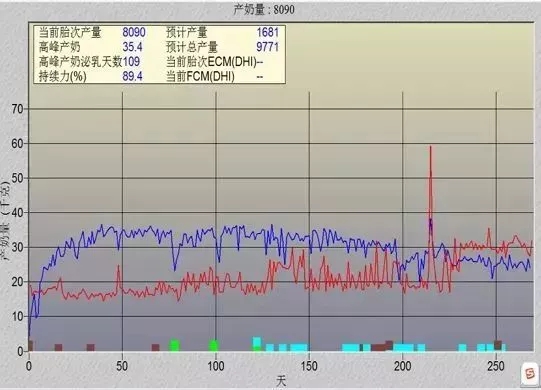
Task: Select the '当前胎次产量' label in info box
Action: (70, 32)
